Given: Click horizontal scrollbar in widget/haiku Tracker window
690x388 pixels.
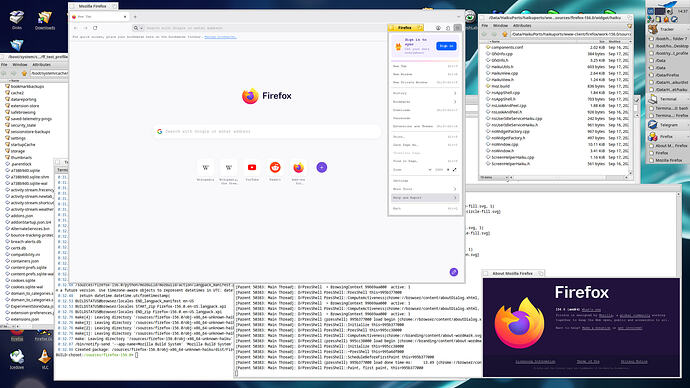Looking at the screenshot, I should pos(568,178).
